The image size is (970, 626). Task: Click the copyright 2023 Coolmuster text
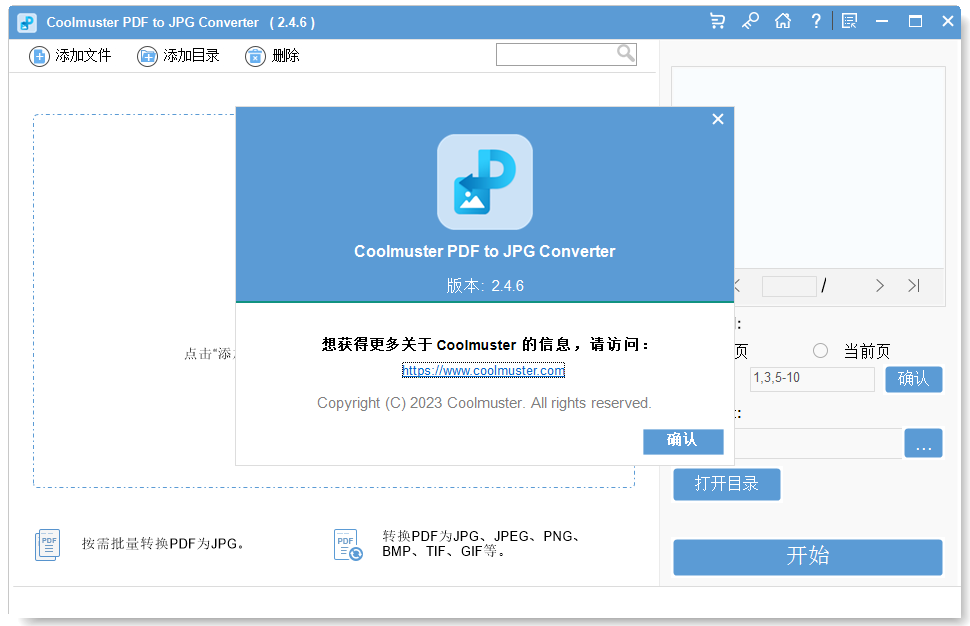484,403
